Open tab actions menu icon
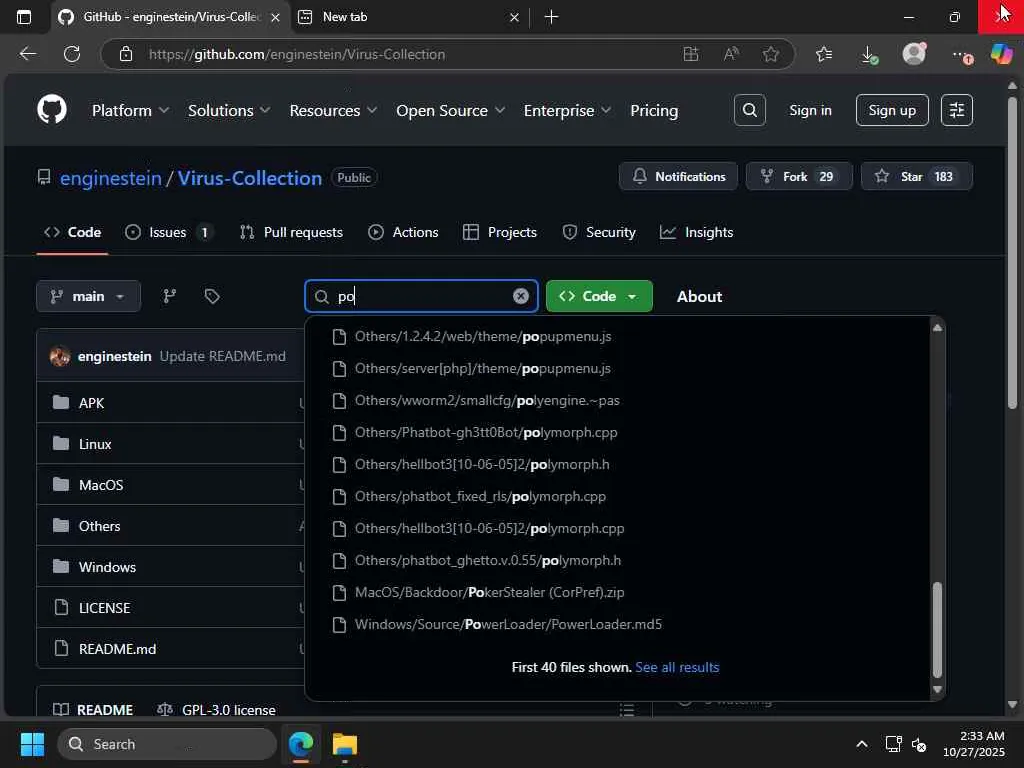 (24, 17)
